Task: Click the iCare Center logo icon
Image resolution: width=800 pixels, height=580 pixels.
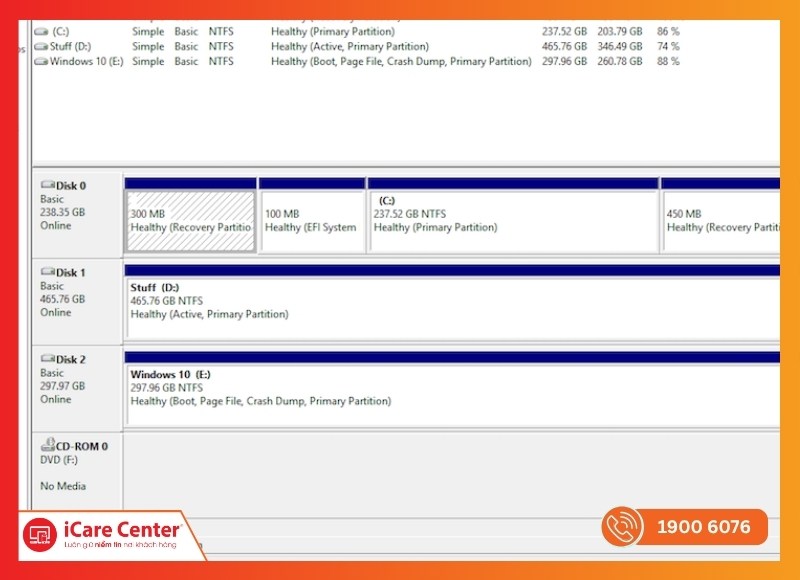Action: tap(40, 534)
